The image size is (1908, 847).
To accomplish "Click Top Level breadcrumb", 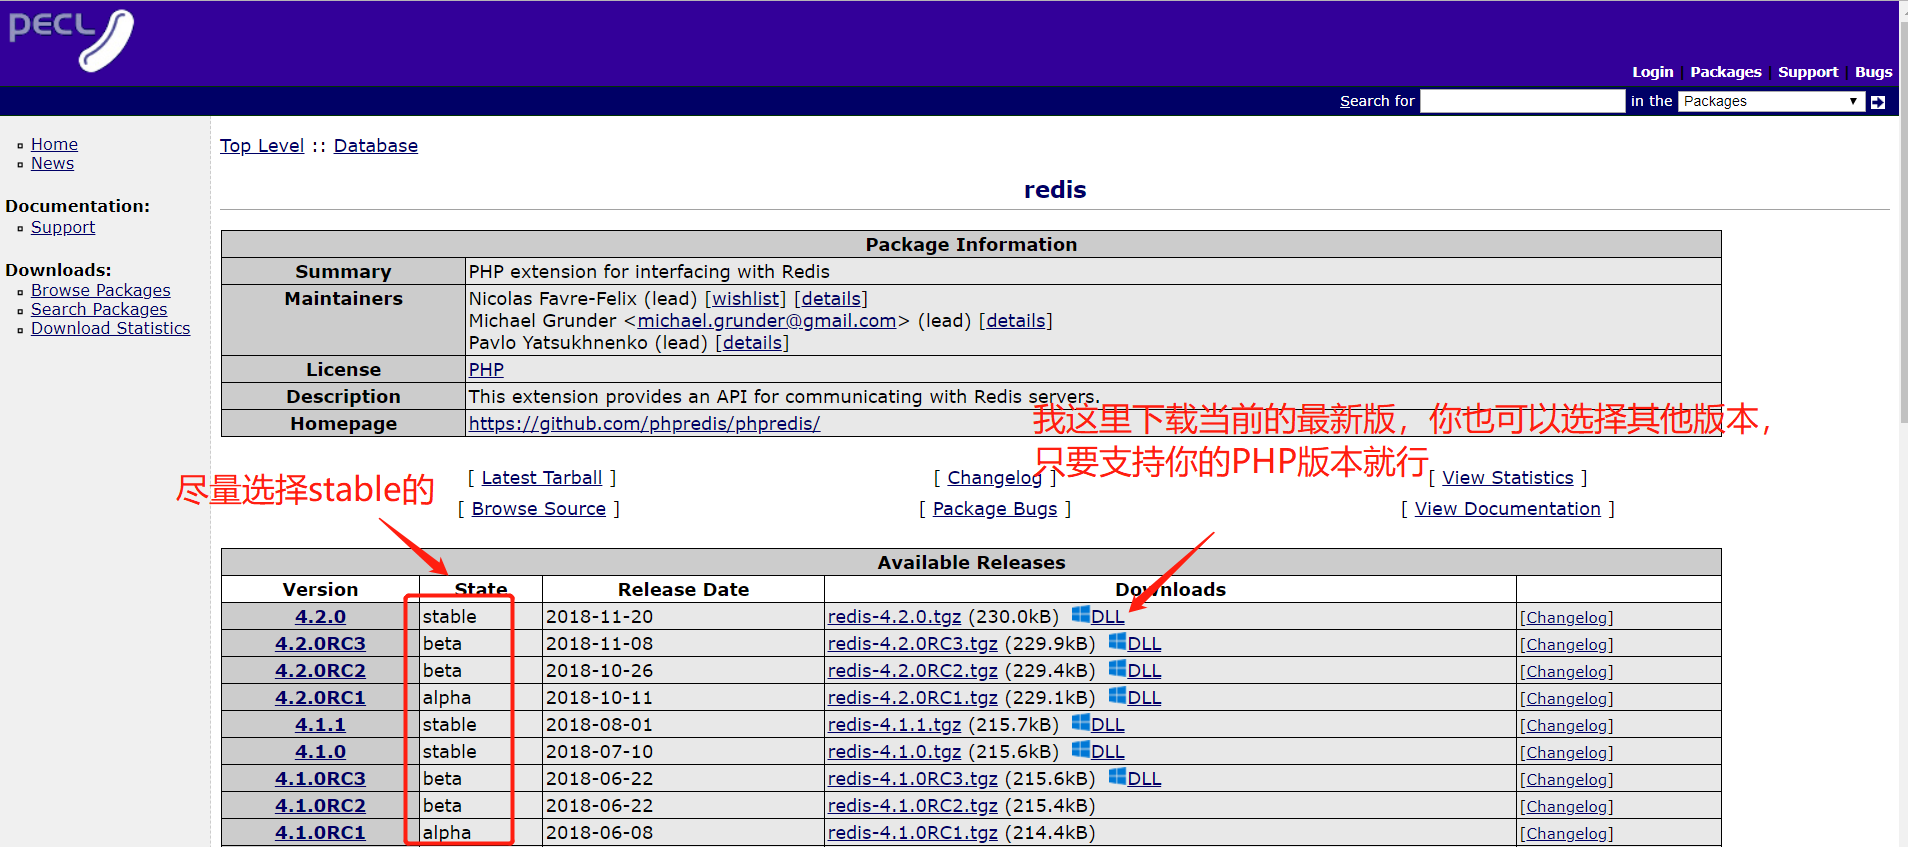I will (262, 146).
